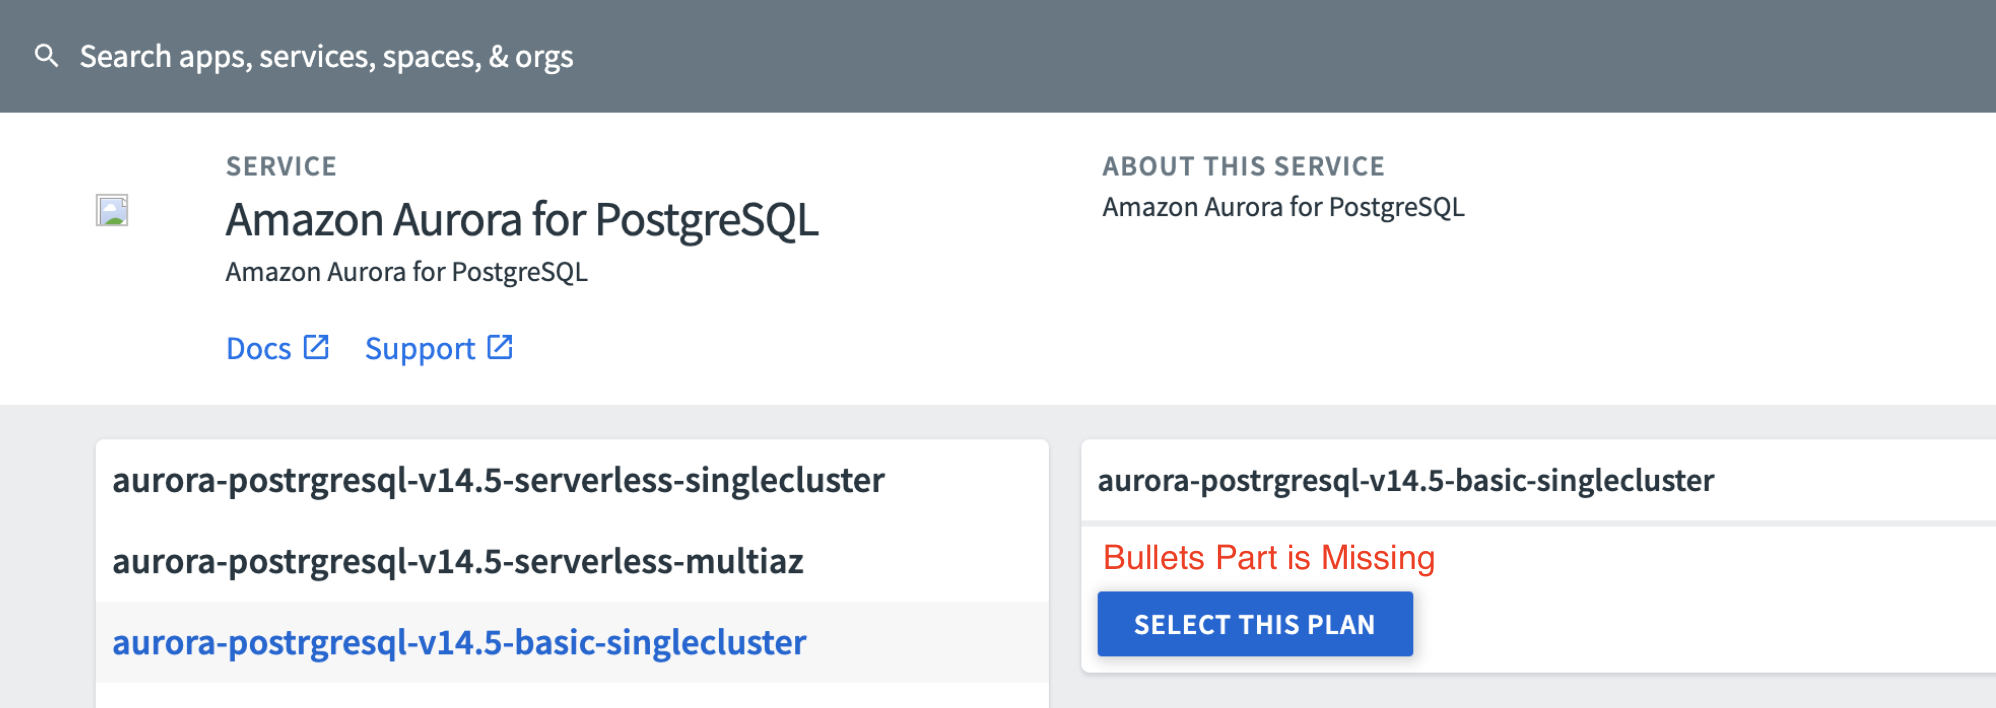Click the empty row below the basic-singlecluster plan

tap(572, 696)
